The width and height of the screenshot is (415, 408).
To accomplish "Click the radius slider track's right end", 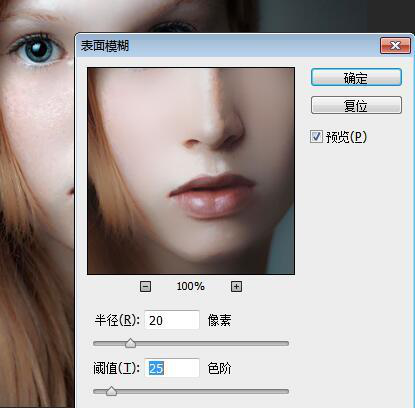I will point(285,343).
